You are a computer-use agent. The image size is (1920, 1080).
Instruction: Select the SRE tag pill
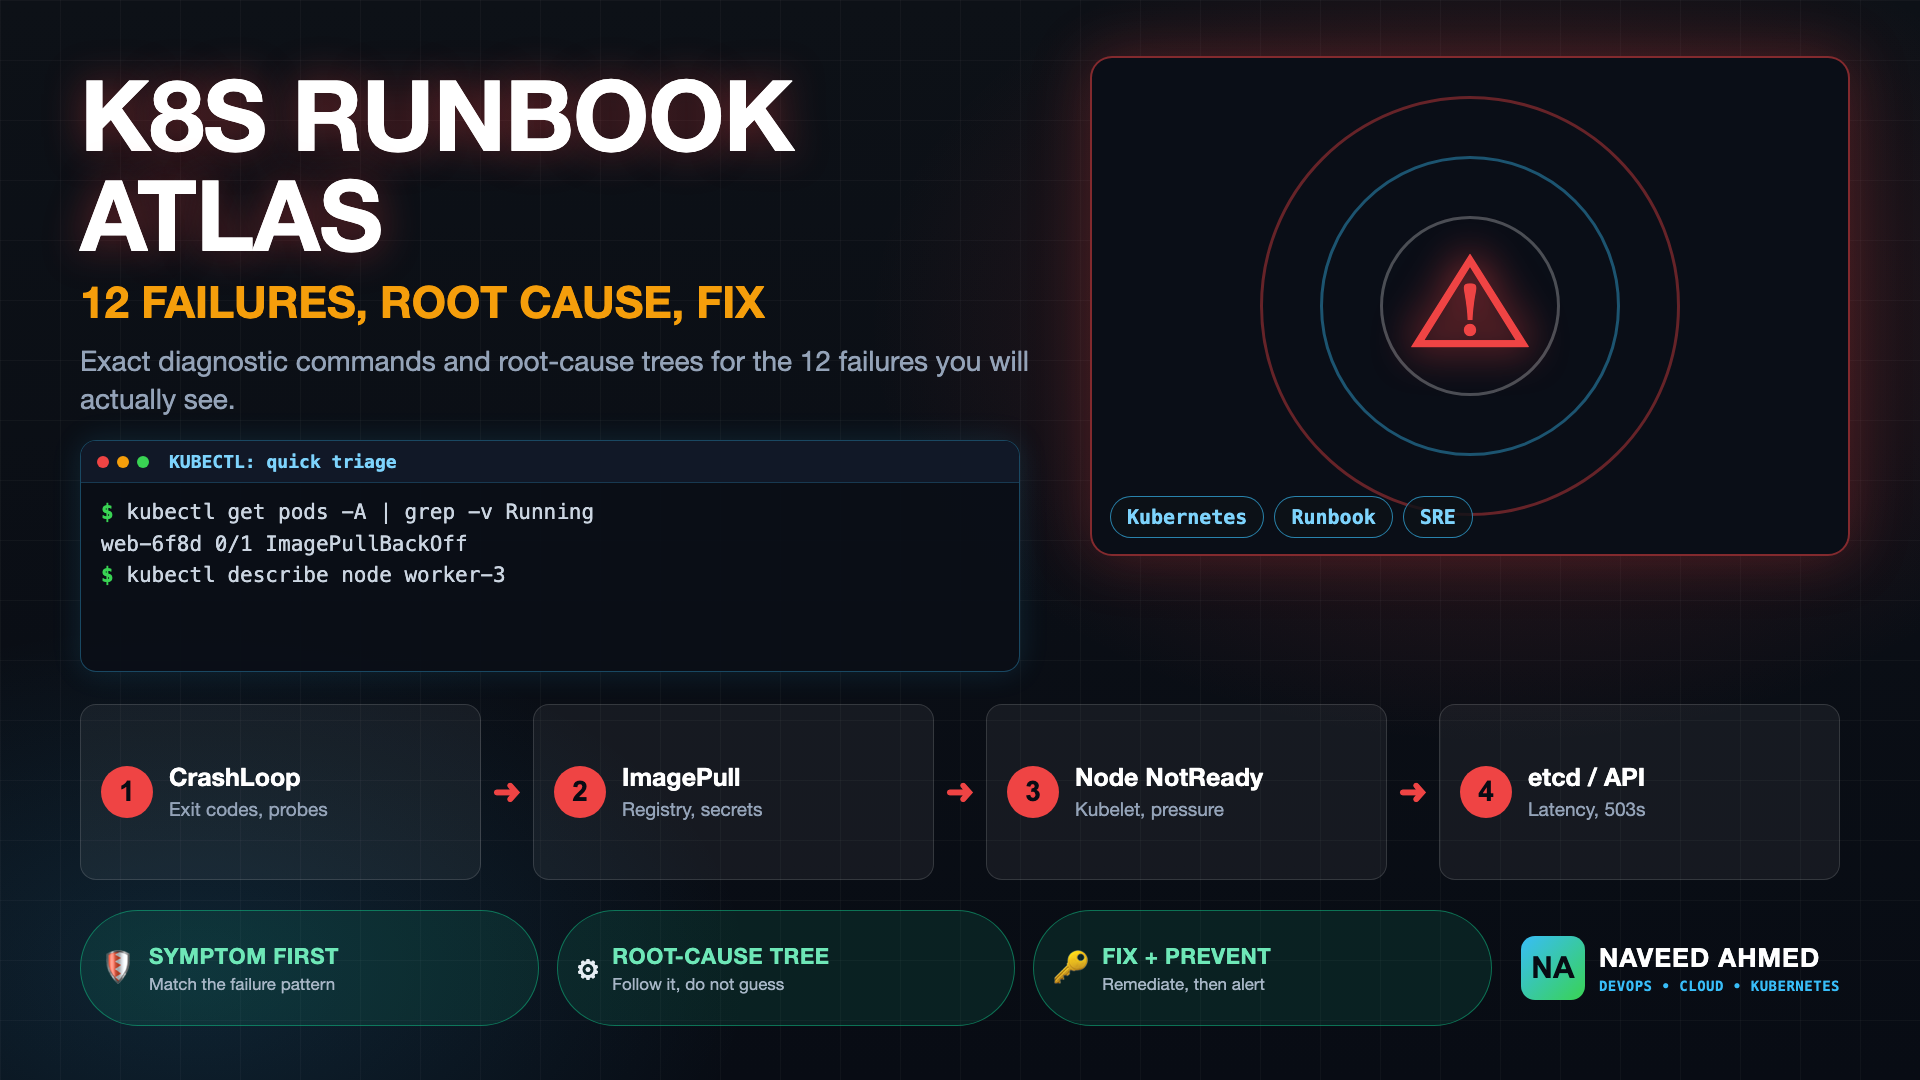[x=1438, y=517]
